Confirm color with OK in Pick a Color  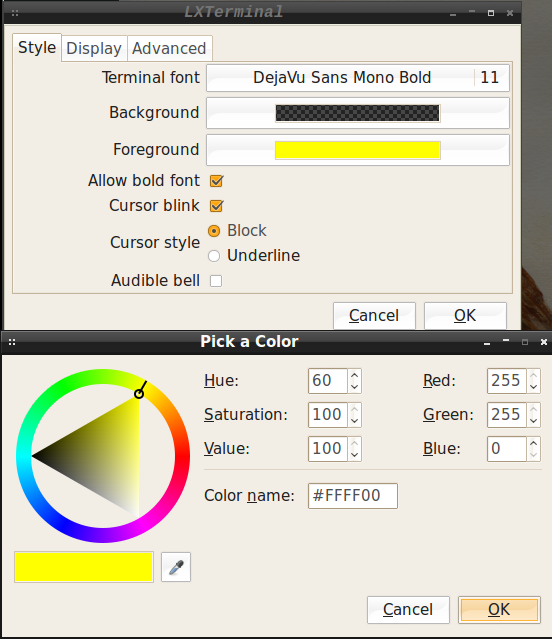[499, 610]
